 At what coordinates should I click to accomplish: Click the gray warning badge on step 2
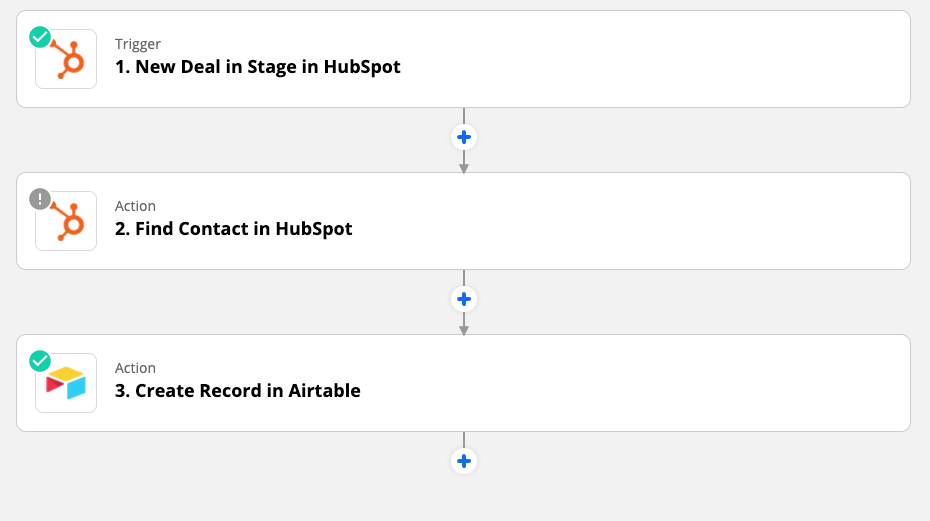pos(40,199)
